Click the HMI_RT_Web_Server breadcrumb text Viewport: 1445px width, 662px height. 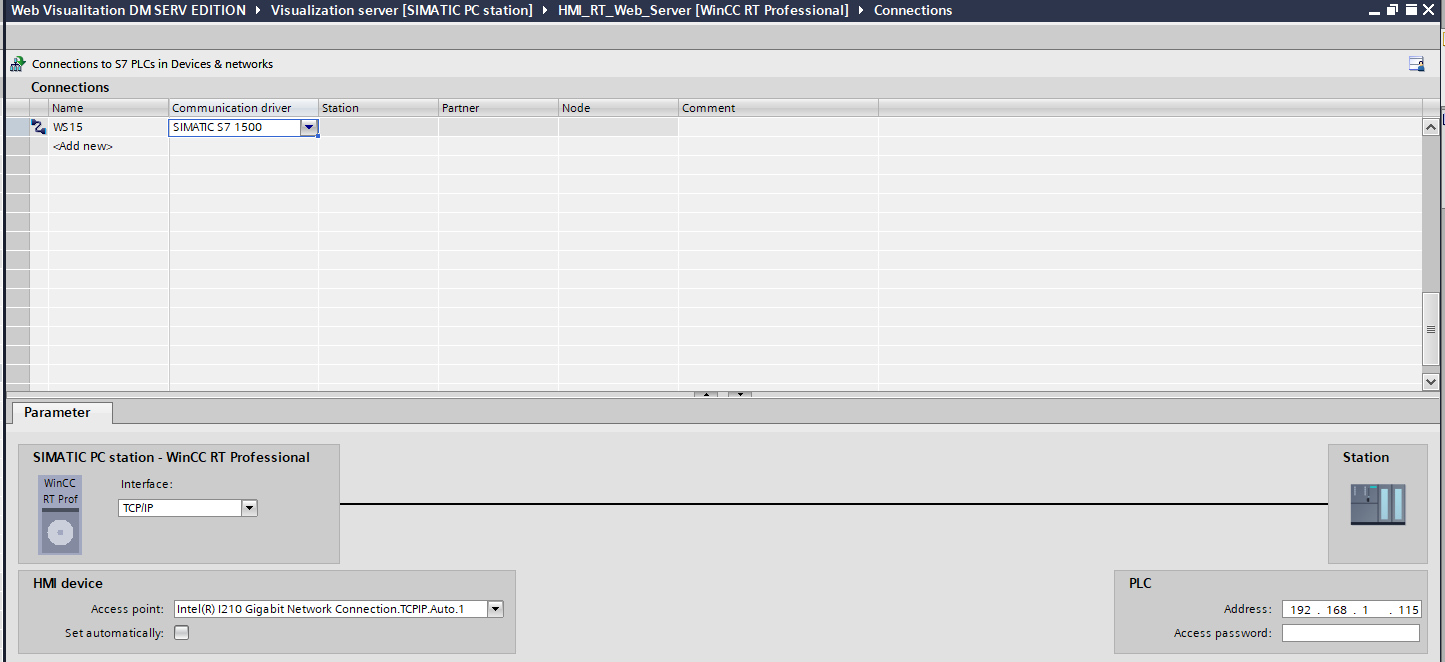point(703,10)
